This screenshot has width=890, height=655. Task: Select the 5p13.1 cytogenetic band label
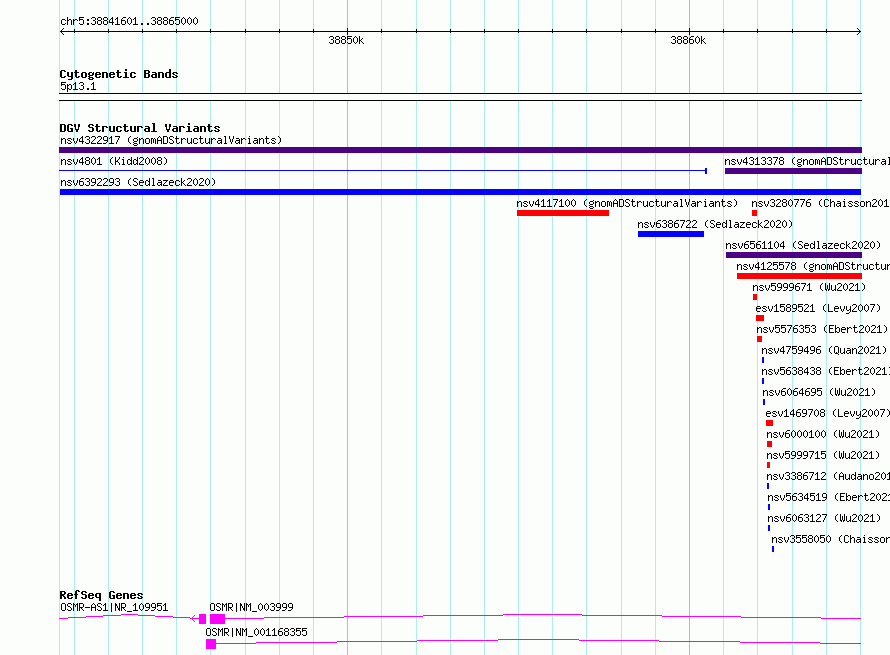[x=78, y=86]
